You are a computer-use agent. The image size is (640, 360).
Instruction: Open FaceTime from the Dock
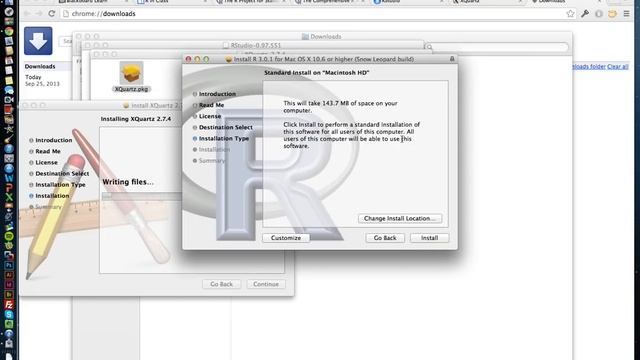pos(9,100)
